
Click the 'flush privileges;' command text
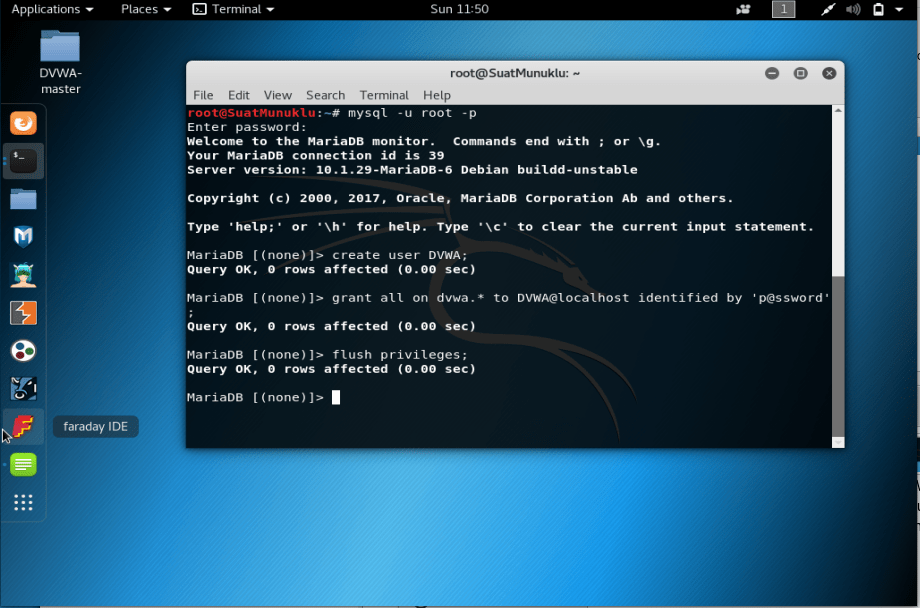click(400, 355)
